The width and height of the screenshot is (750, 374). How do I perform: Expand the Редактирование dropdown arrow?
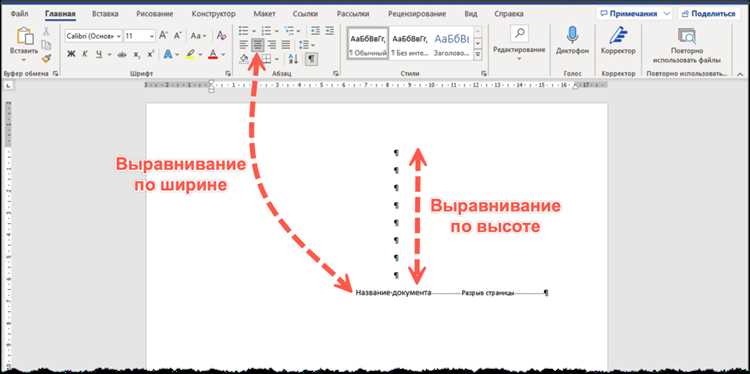click(x=519, y=59)
